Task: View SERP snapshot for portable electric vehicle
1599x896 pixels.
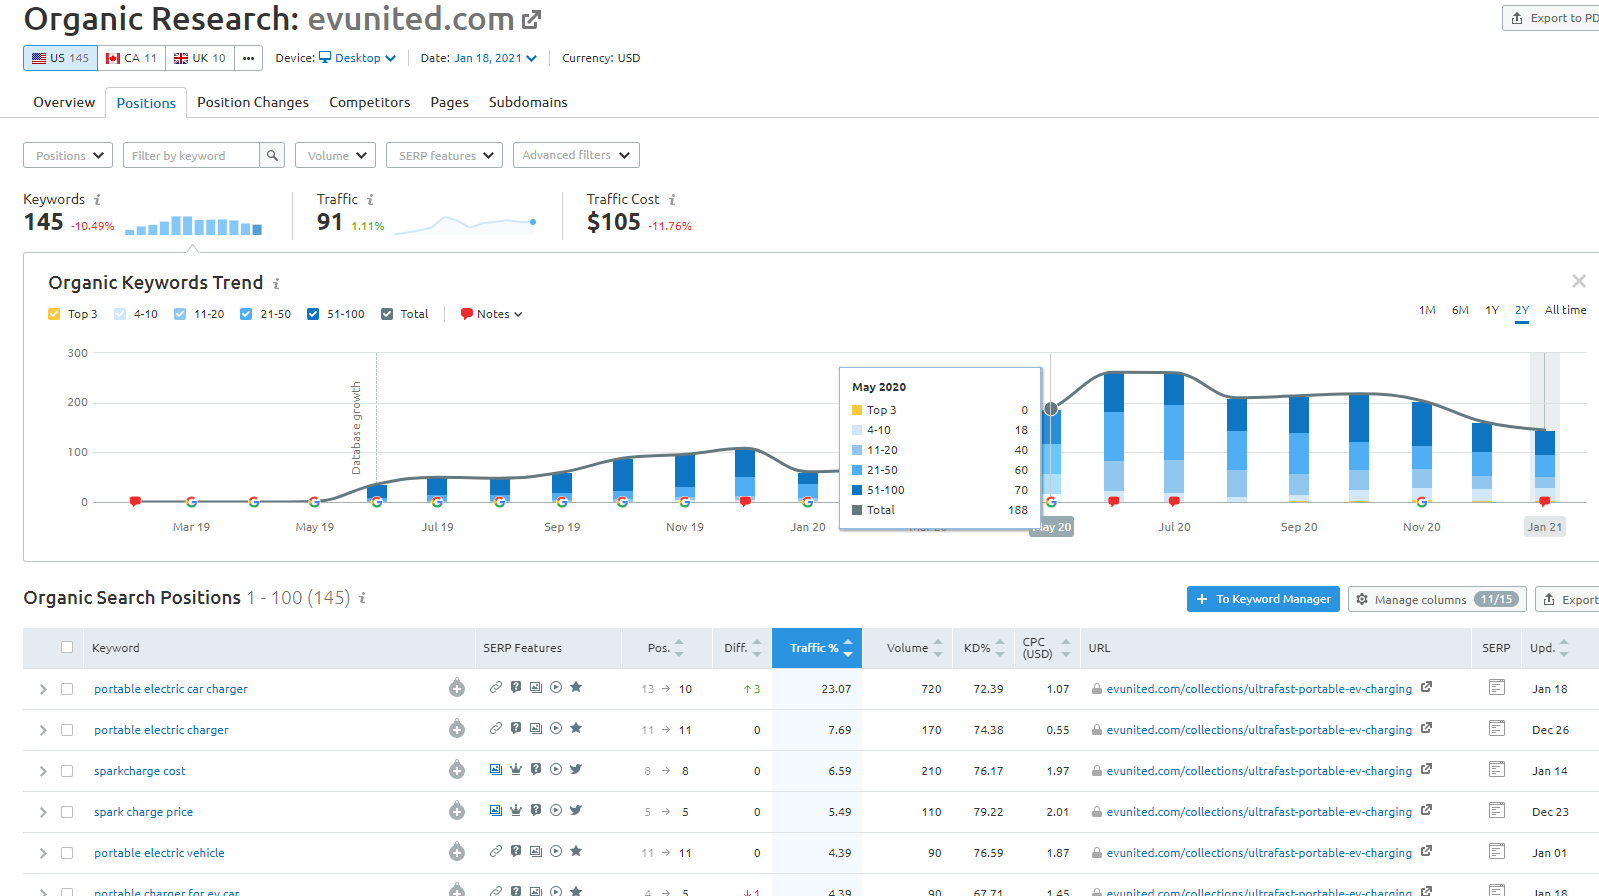Action: click(x=1497, y=851)
